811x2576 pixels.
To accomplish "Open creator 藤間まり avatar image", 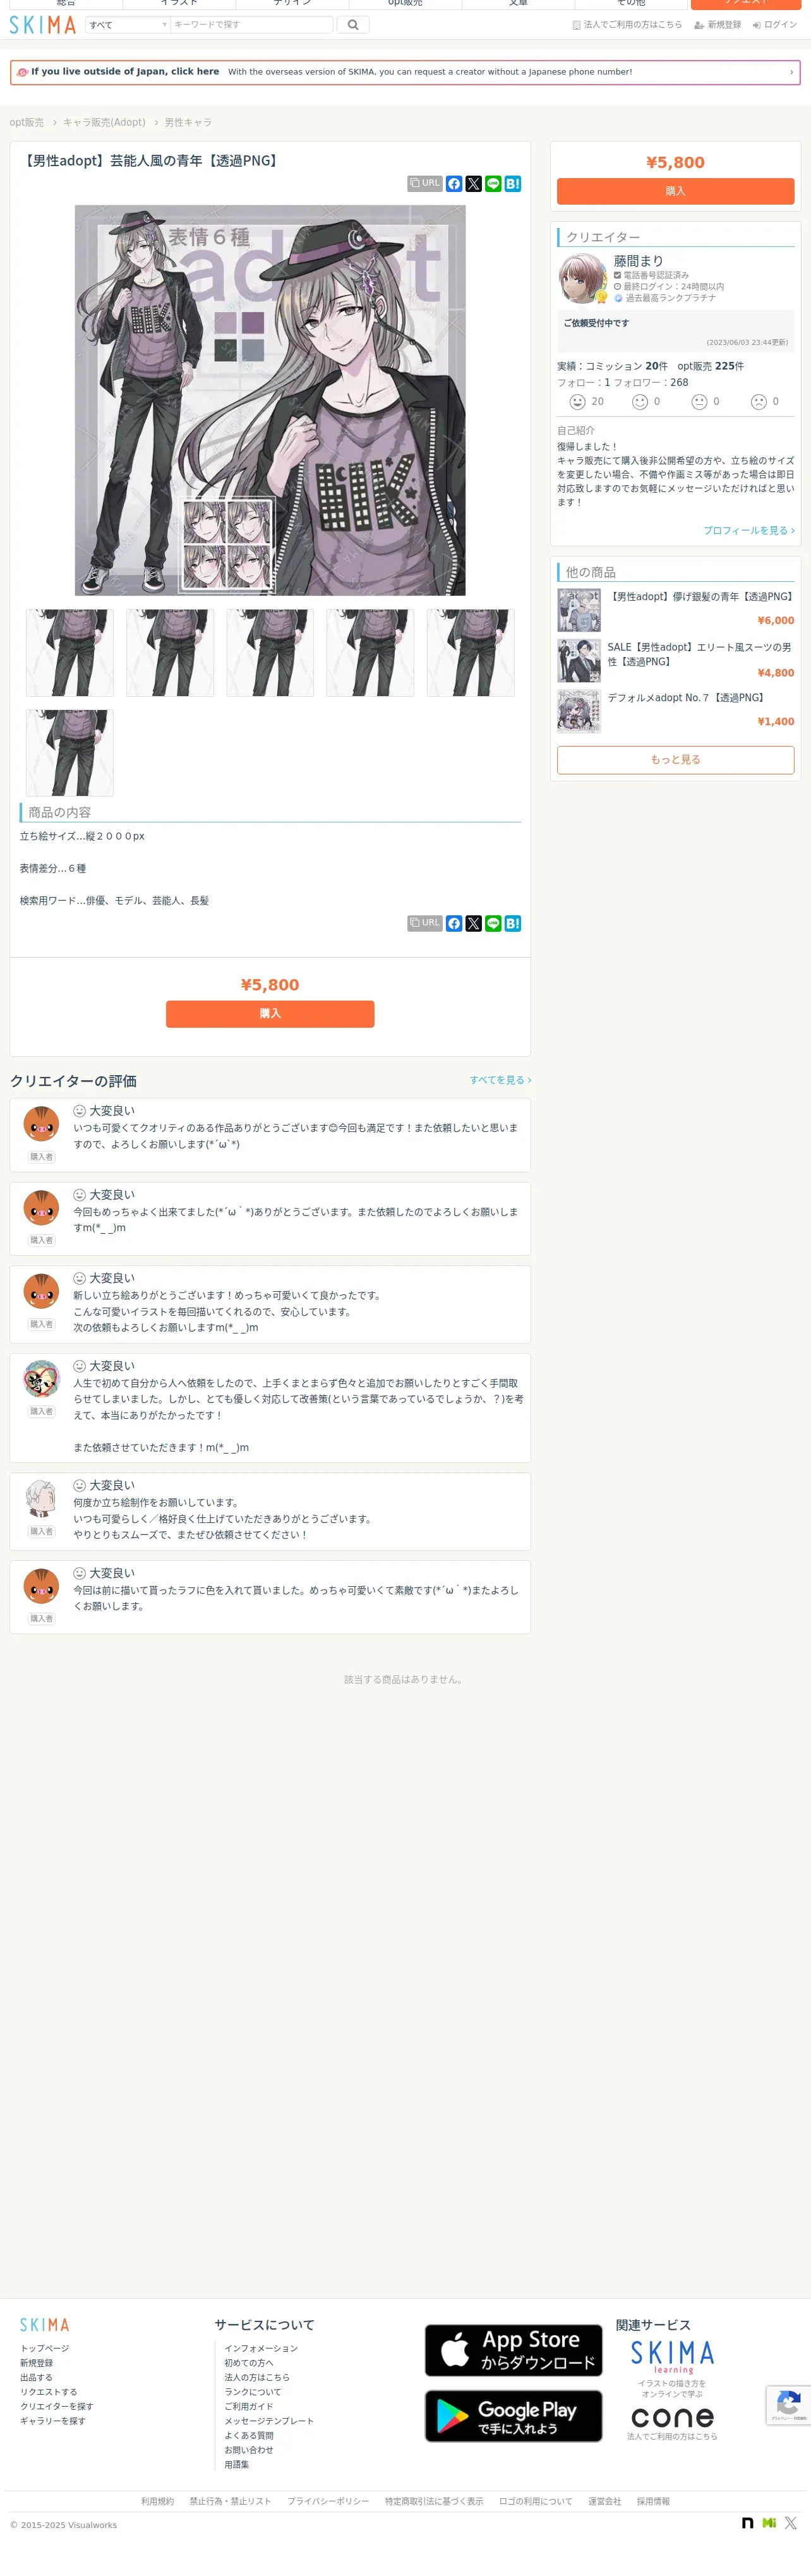I will pos(582,278).
